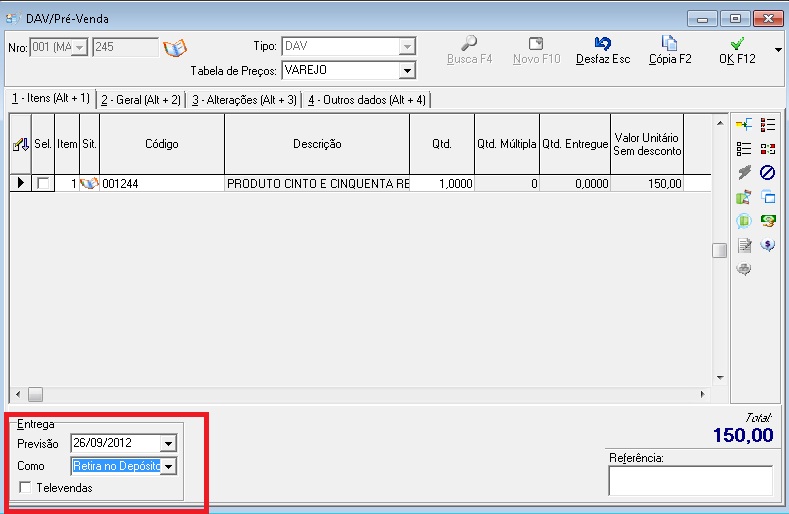This screenshot has width=789, height=514.
Task: Enable the Televendas checkbox
Action: coord(25,488)
